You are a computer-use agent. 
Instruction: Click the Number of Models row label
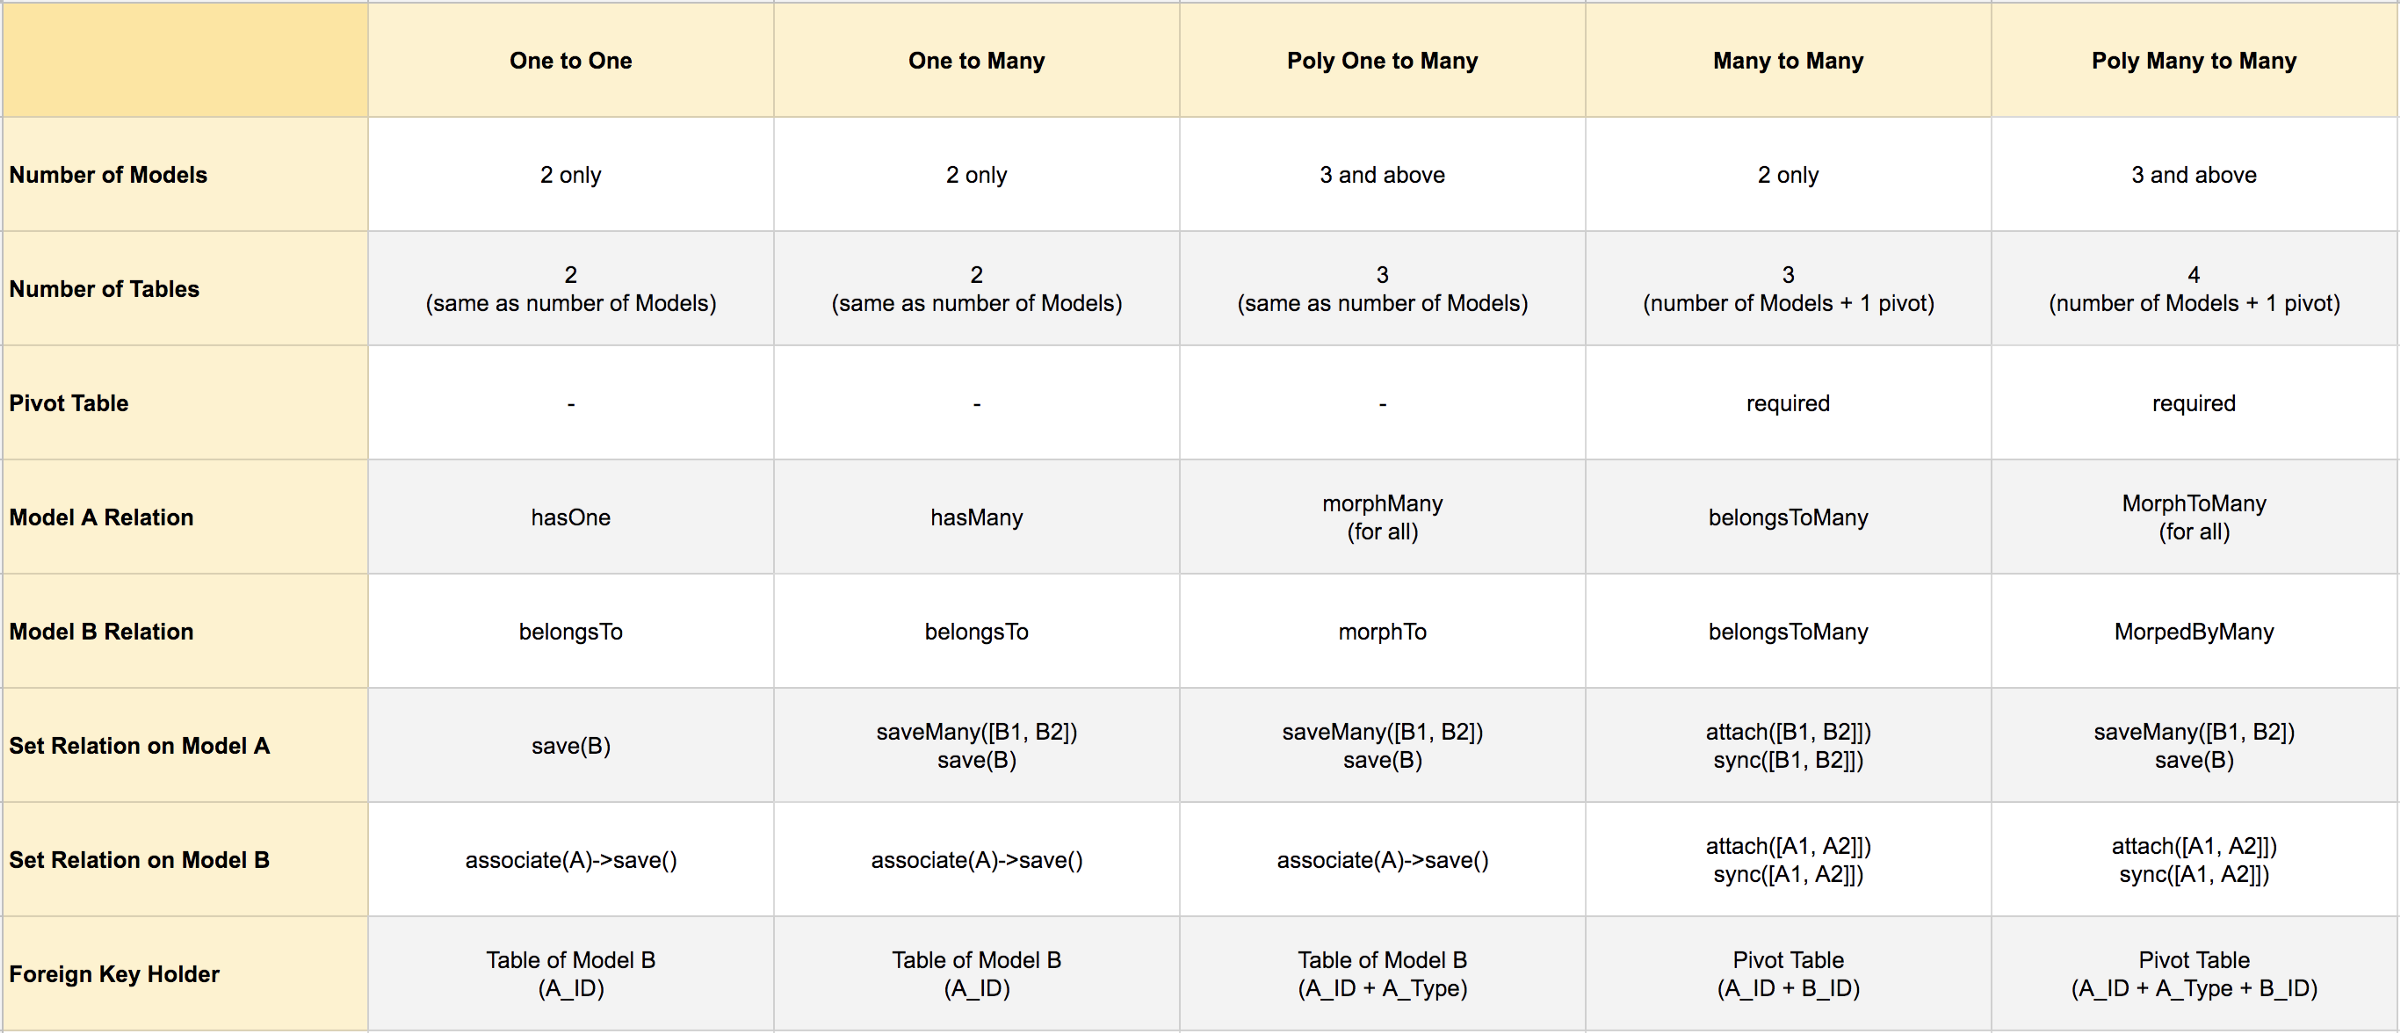tap(109, 175)
